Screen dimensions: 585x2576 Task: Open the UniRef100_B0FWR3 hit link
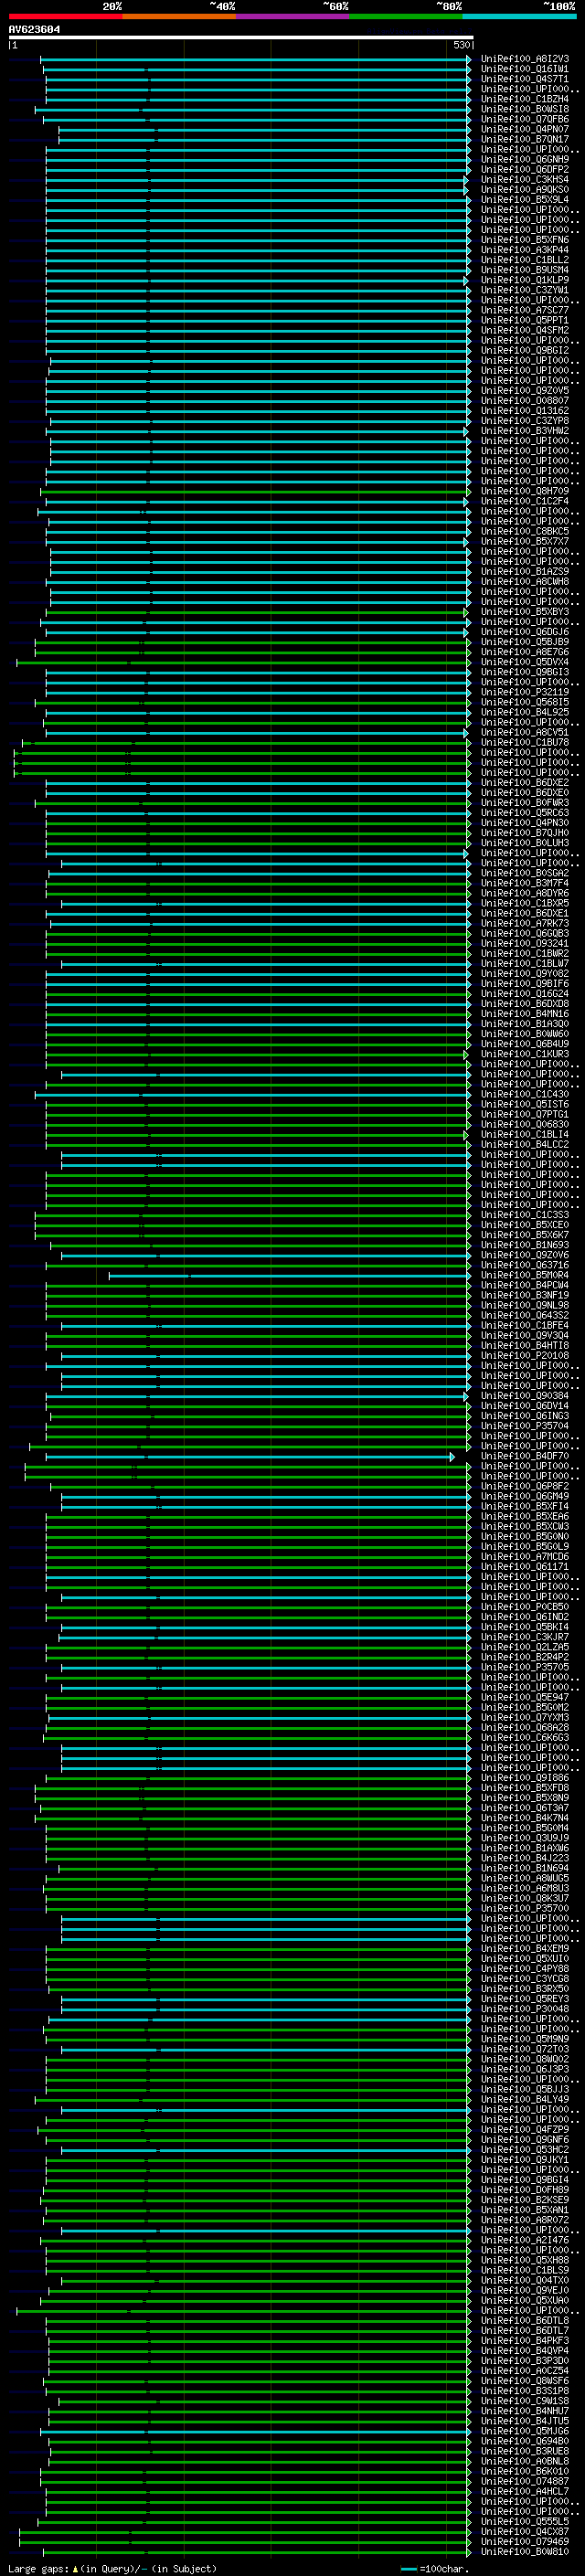point(525,802)
